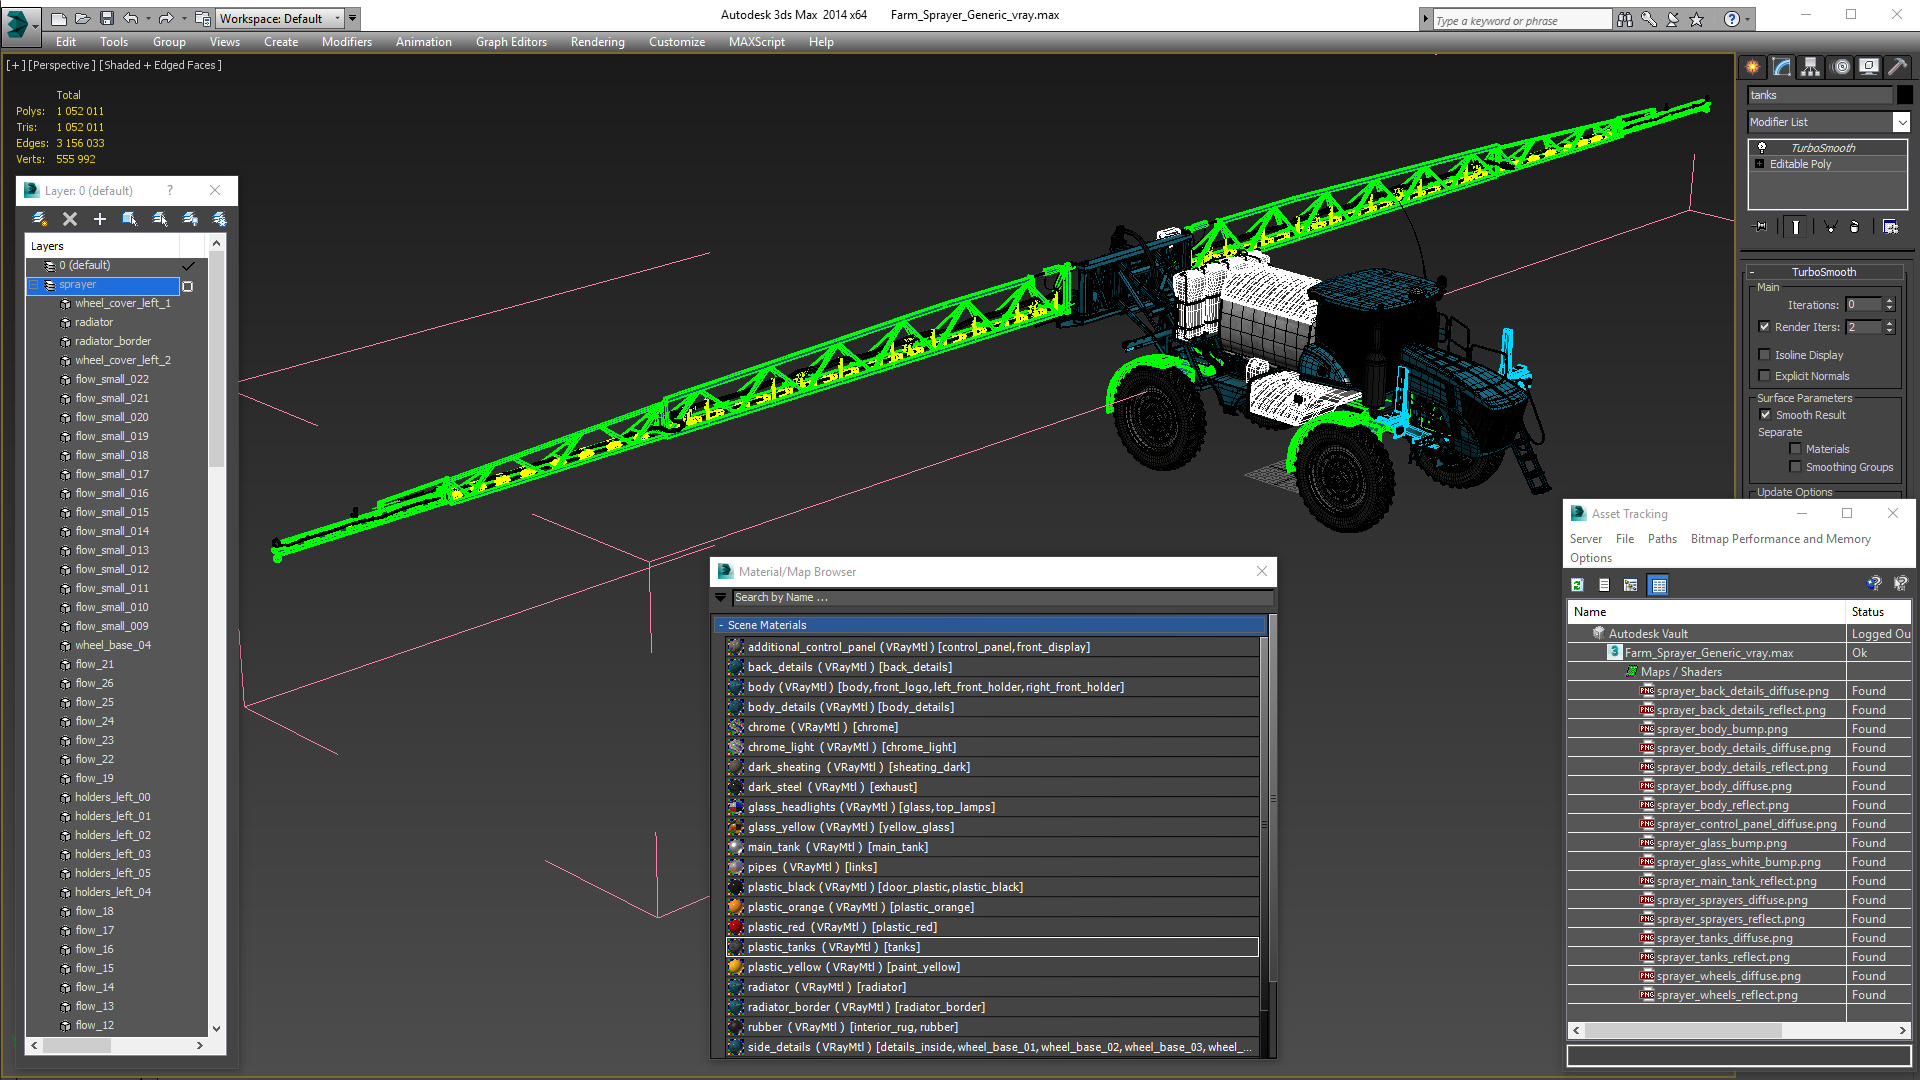Collapse the Scene Materials rollout
The height and width of the screenshot is (1080, 1920).
[x=720, y=625]
